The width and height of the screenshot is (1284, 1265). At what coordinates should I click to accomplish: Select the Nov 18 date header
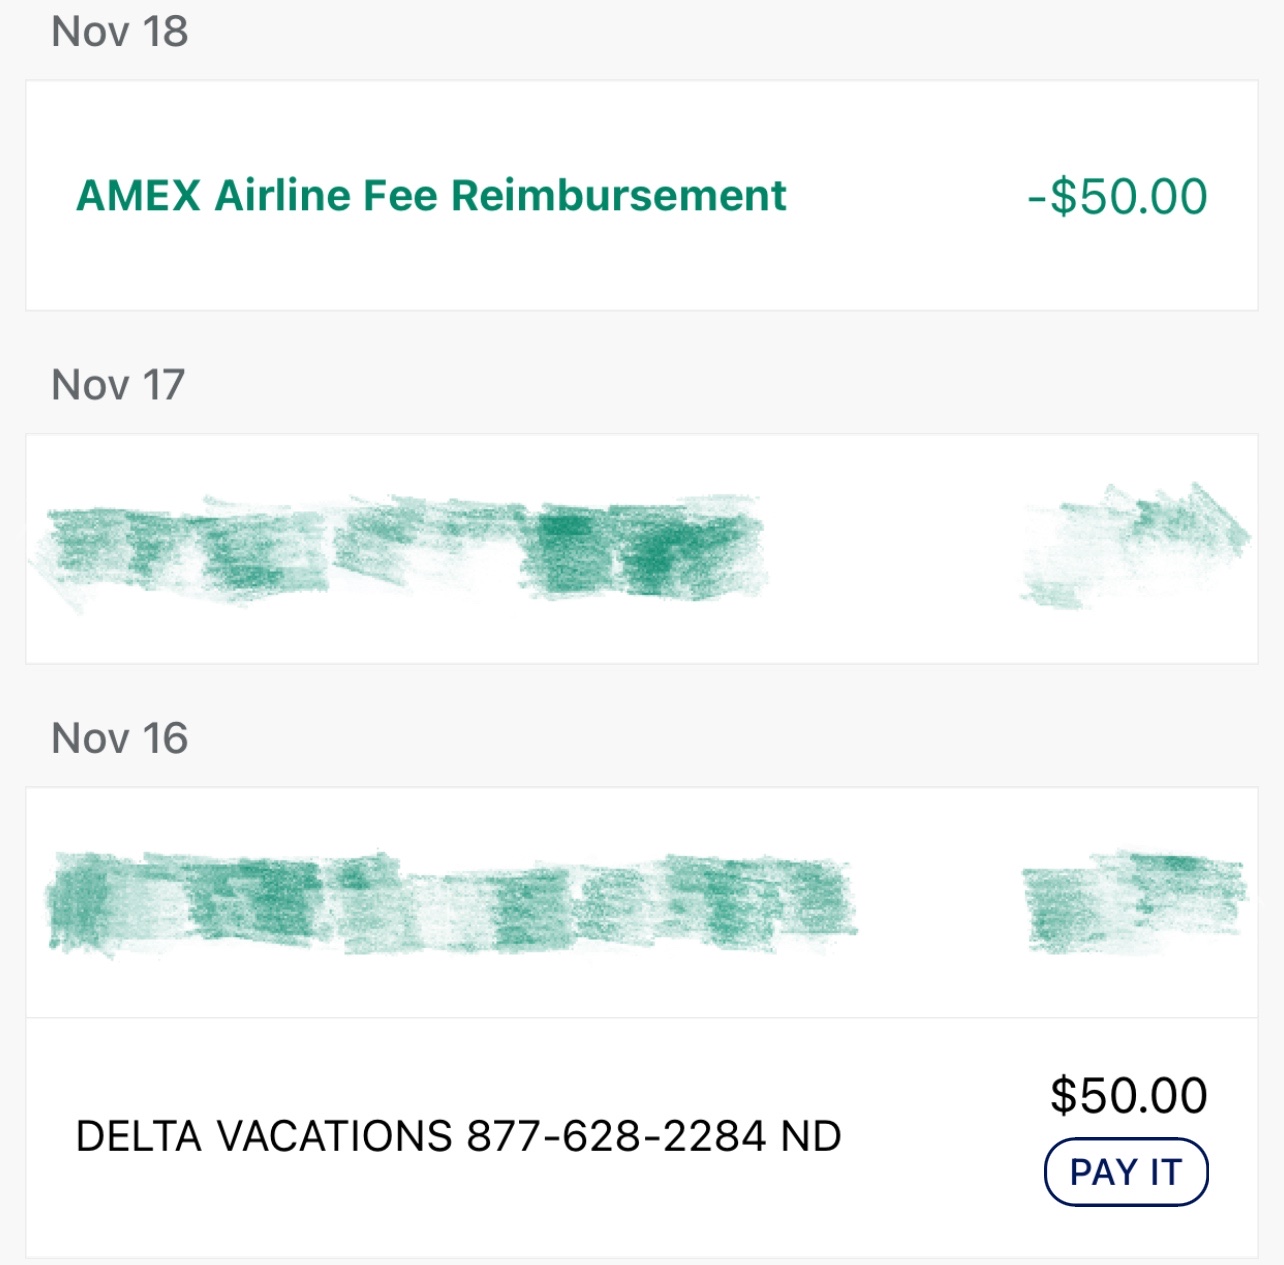point(120,30)
